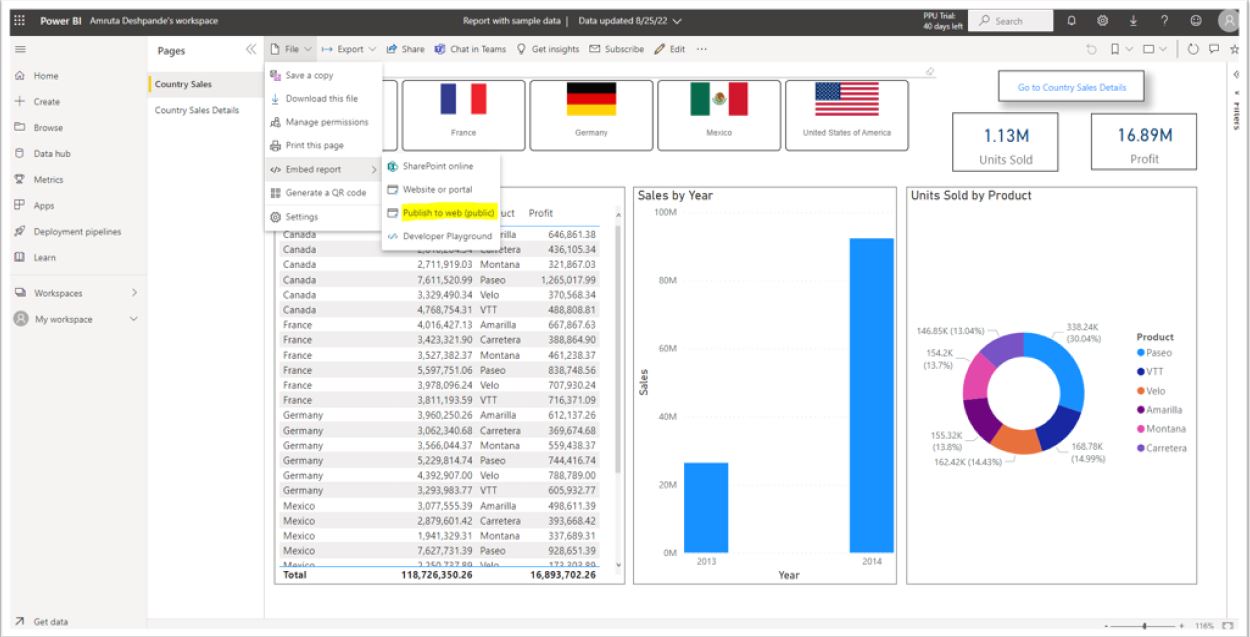Select Publish to web (public)
This screenshot has width=1250, height=637.
tap(441, 213)
